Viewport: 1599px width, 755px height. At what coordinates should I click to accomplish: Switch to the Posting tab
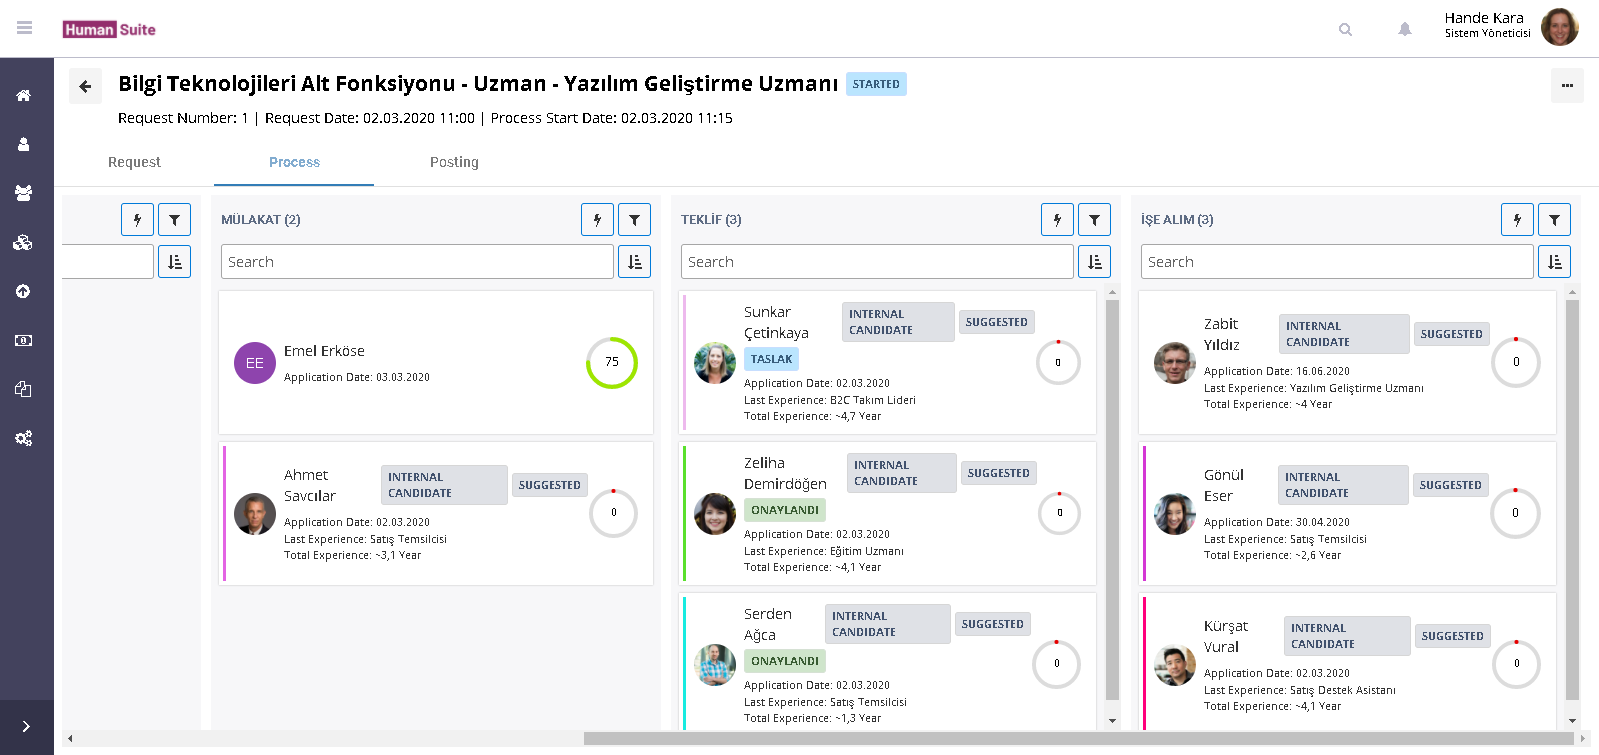(x=454, y=162)
